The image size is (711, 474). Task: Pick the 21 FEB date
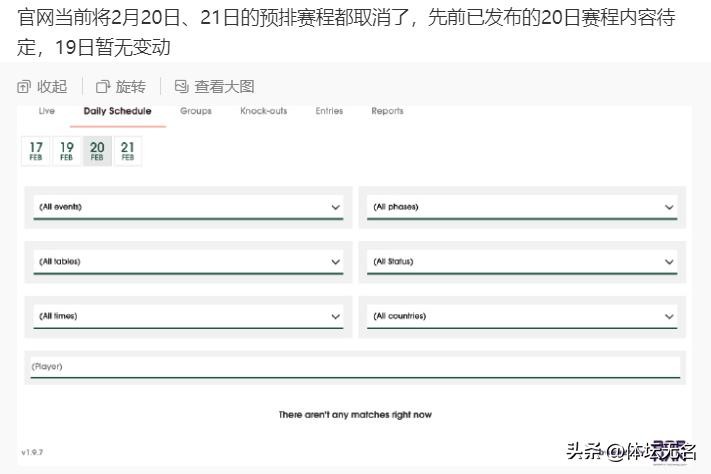(x=128, y=151)
